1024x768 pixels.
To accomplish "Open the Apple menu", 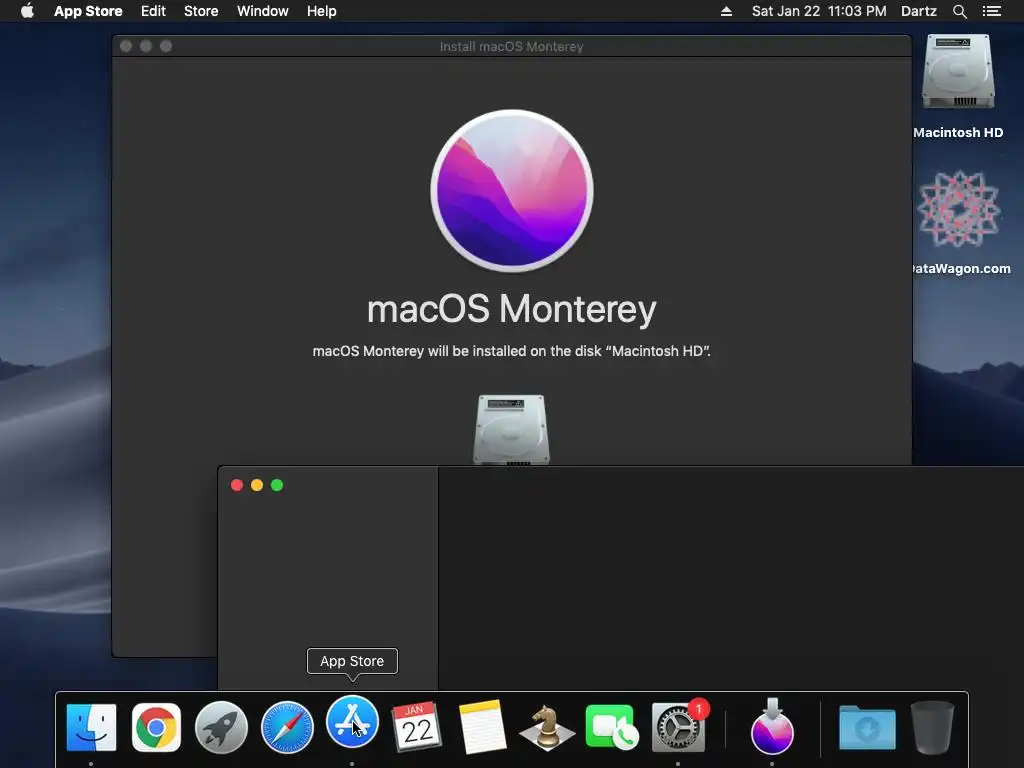I will [x=27, y=11].
